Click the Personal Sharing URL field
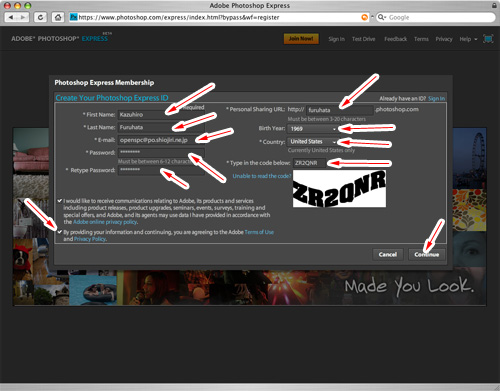The image size is (500, 391). point(339,110)
